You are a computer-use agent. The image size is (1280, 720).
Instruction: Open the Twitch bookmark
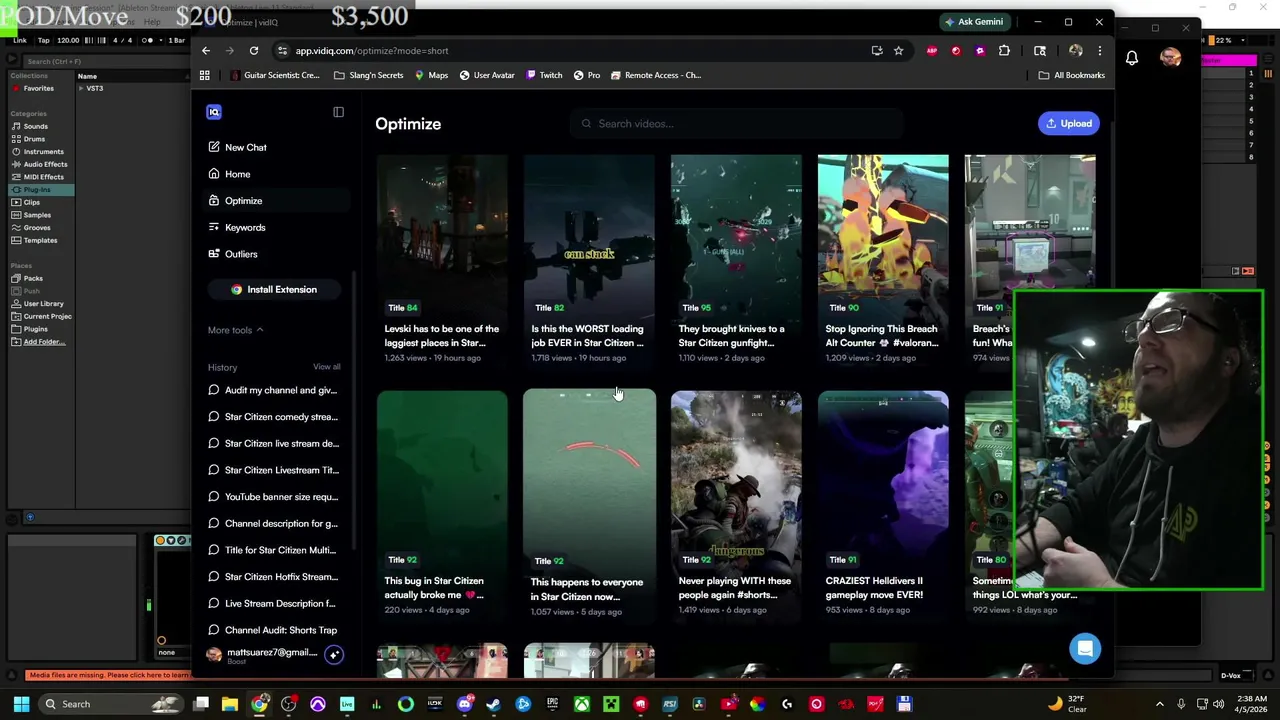[x=544, y=75]
